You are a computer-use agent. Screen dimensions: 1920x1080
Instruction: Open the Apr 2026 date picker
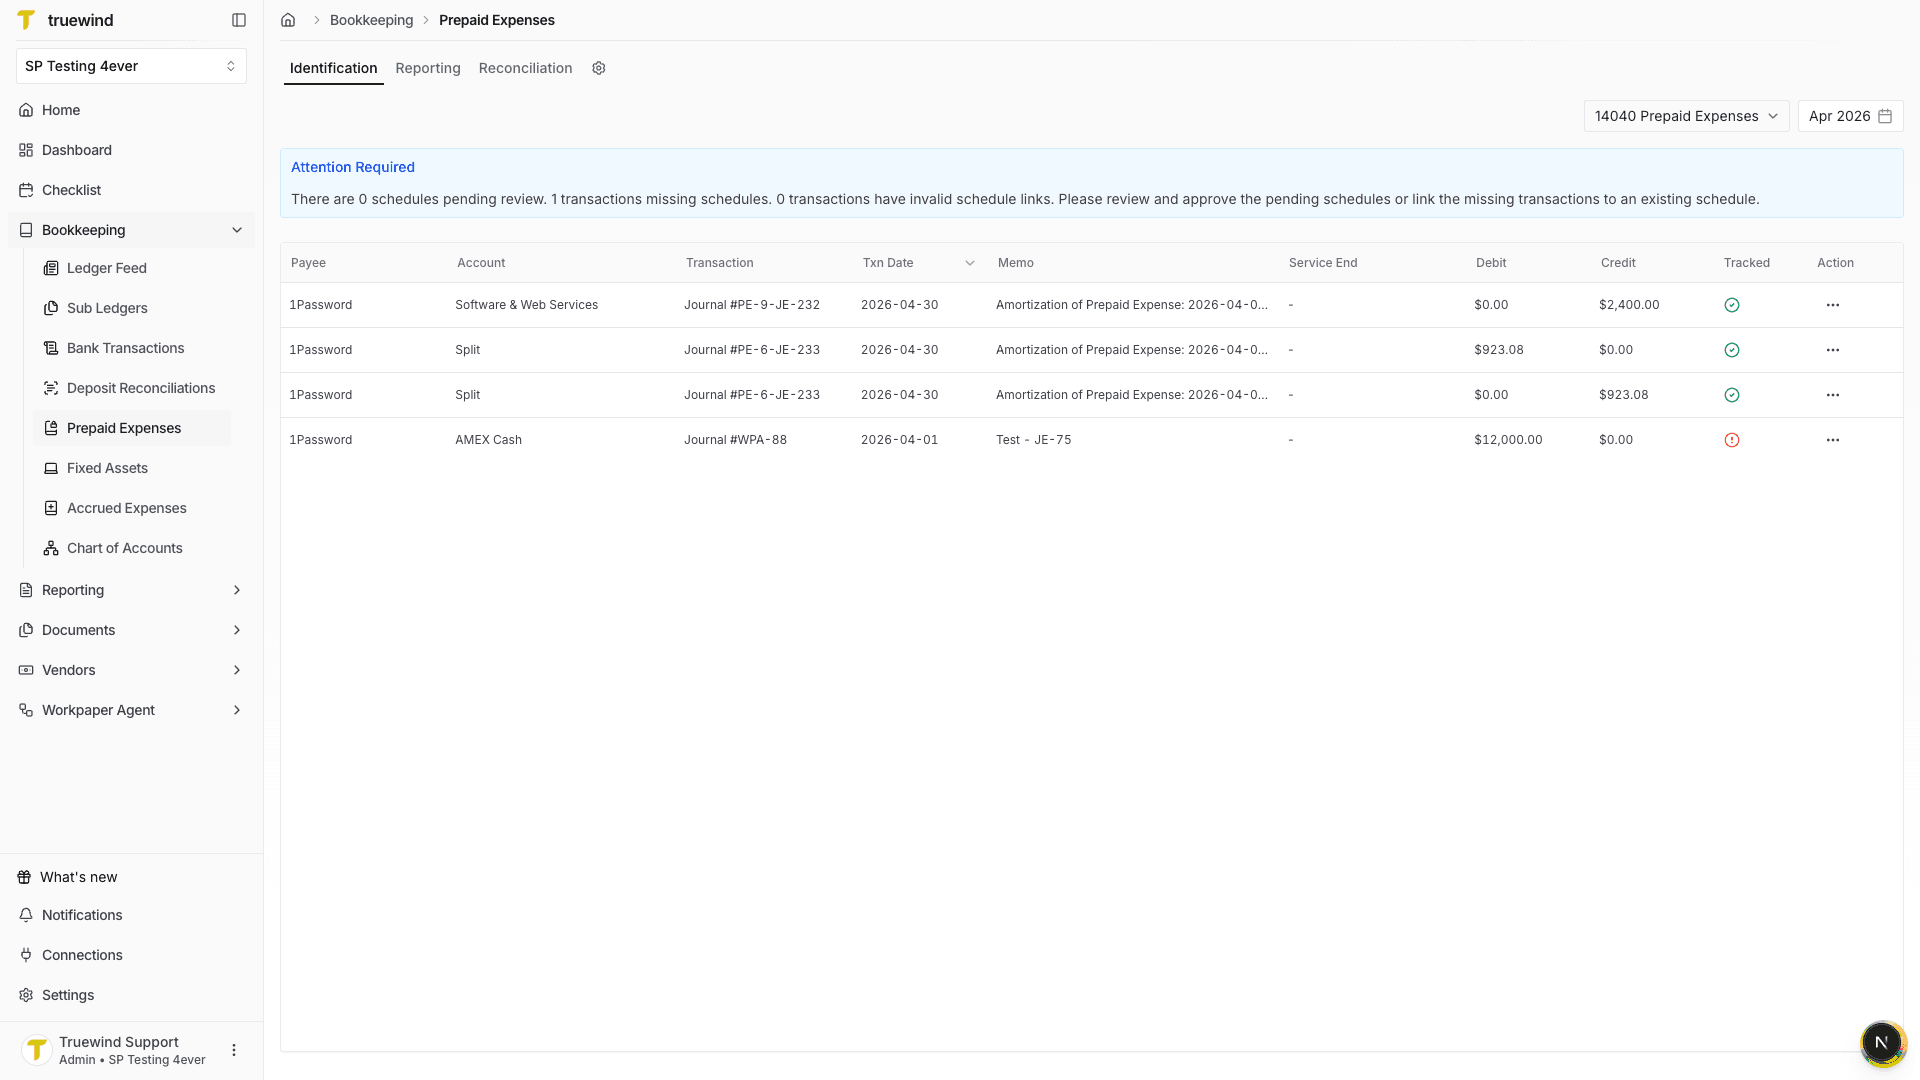tap(1850, 116)
